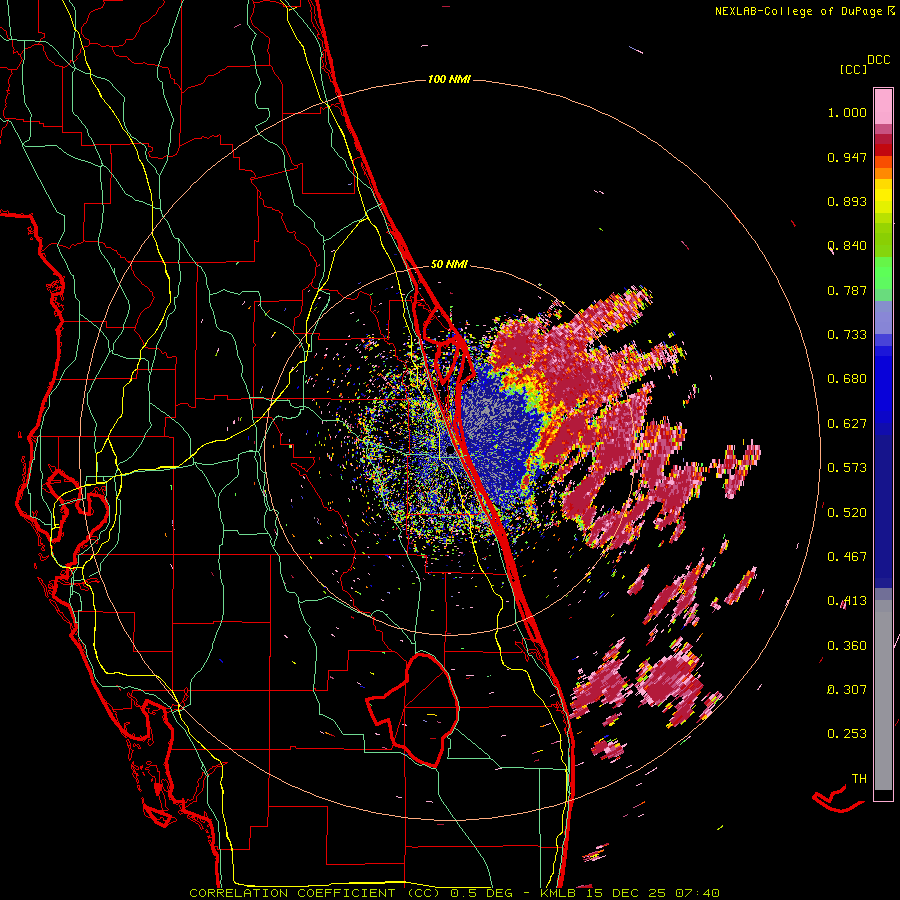Click the 0.733 scale value
The image size is (900, 900).
(847, 335)
